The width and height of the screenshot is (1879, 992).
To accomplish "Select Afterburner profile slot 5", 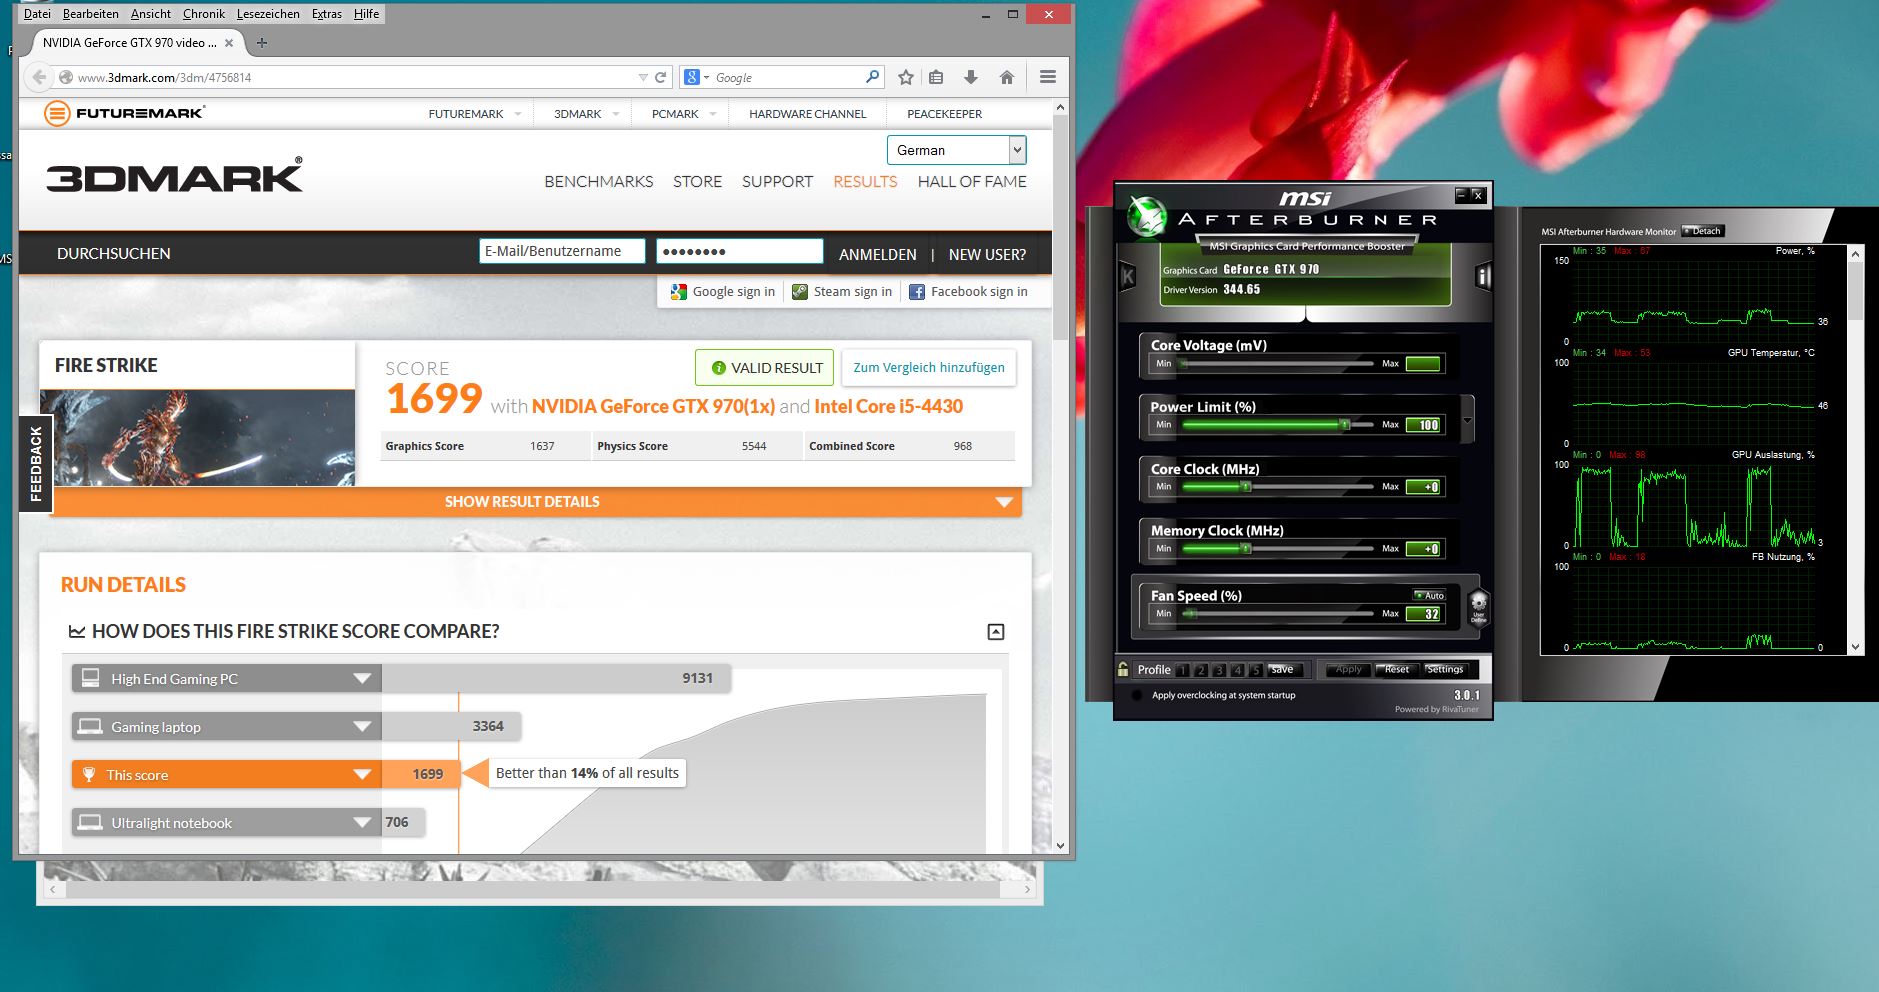I will [x=1256, y=670].
